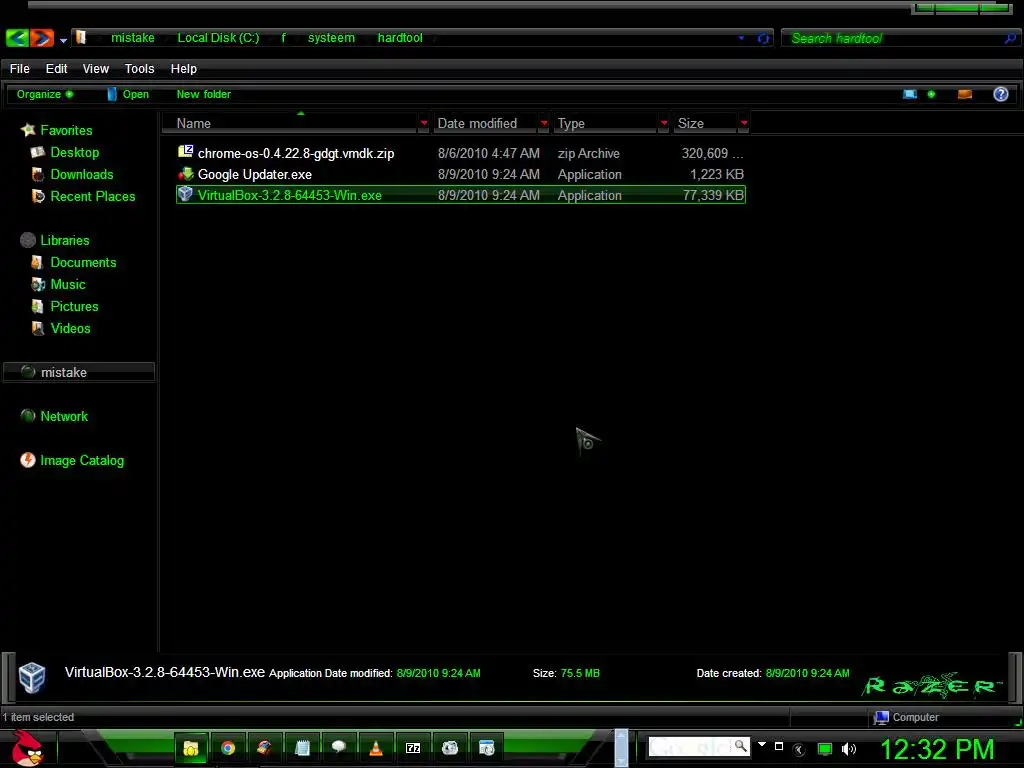Open the file explorer taskbar icon
Viewport: 1024px width, 768px height.
tap(191, 748)
